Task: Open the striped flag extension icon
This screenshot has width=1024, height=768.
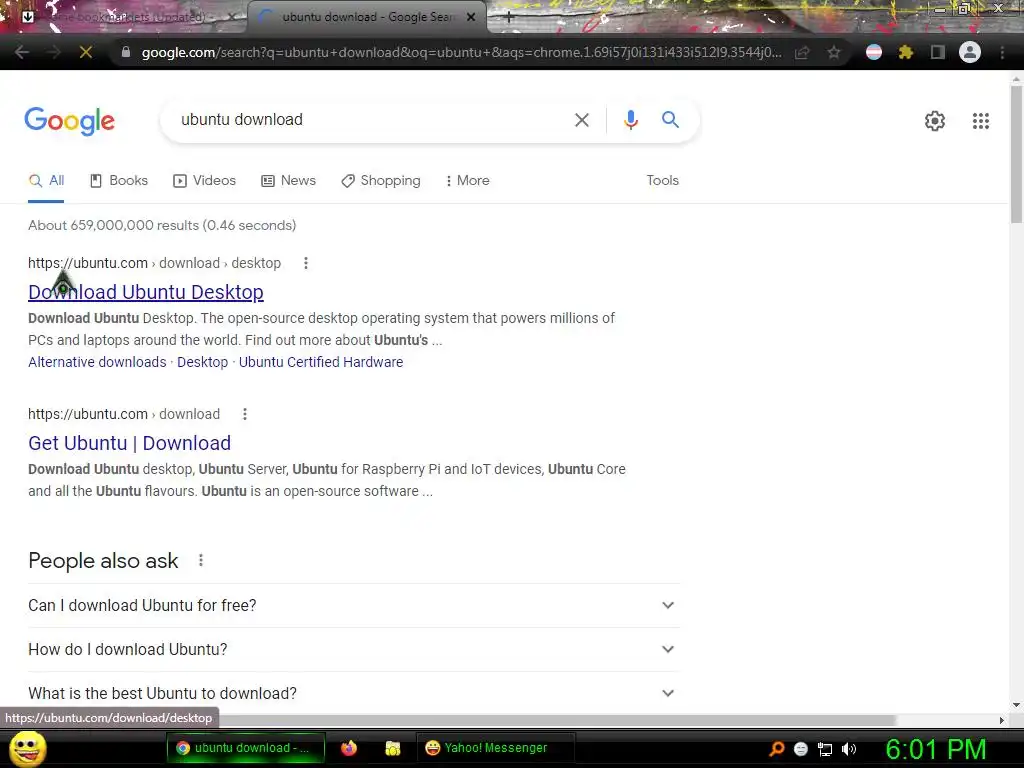Action: [874, 52]
